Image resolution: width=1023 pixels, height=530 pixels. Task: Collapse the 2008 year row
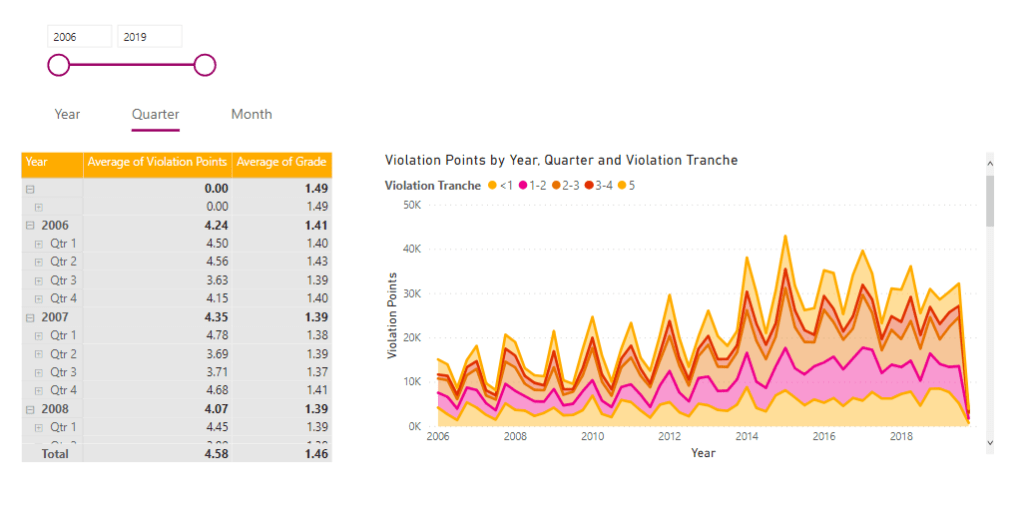(x=30, y=409)
